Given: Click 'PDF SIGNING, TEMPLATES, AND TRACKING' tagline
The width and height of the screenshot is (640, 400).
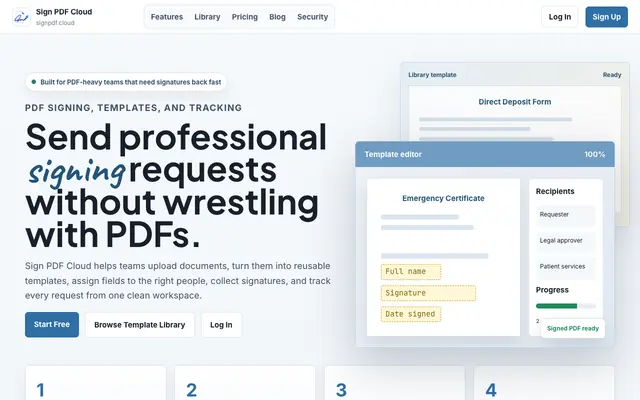Looking at the screenshot, I should (x=133, y=108).
